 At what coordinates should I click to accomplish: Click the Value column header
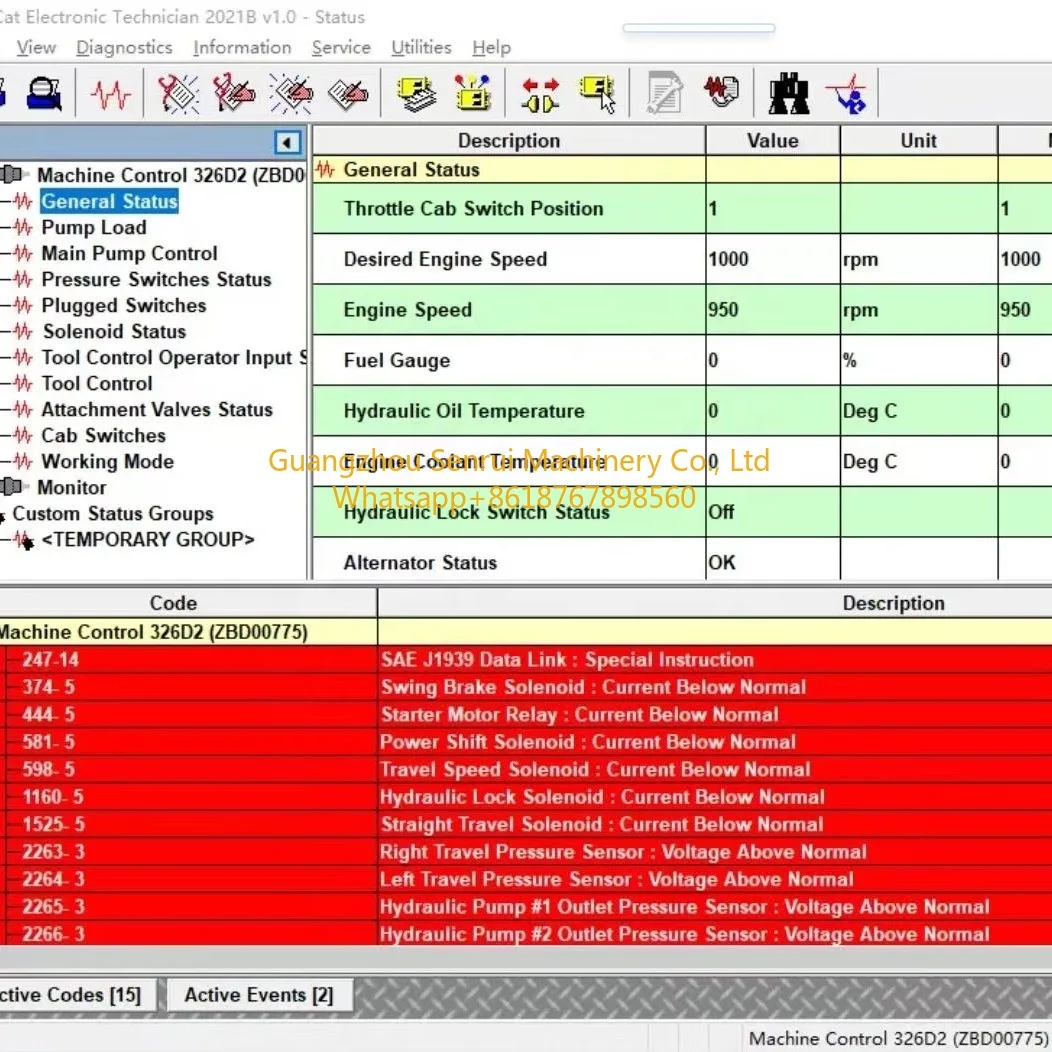click(773, 141)
